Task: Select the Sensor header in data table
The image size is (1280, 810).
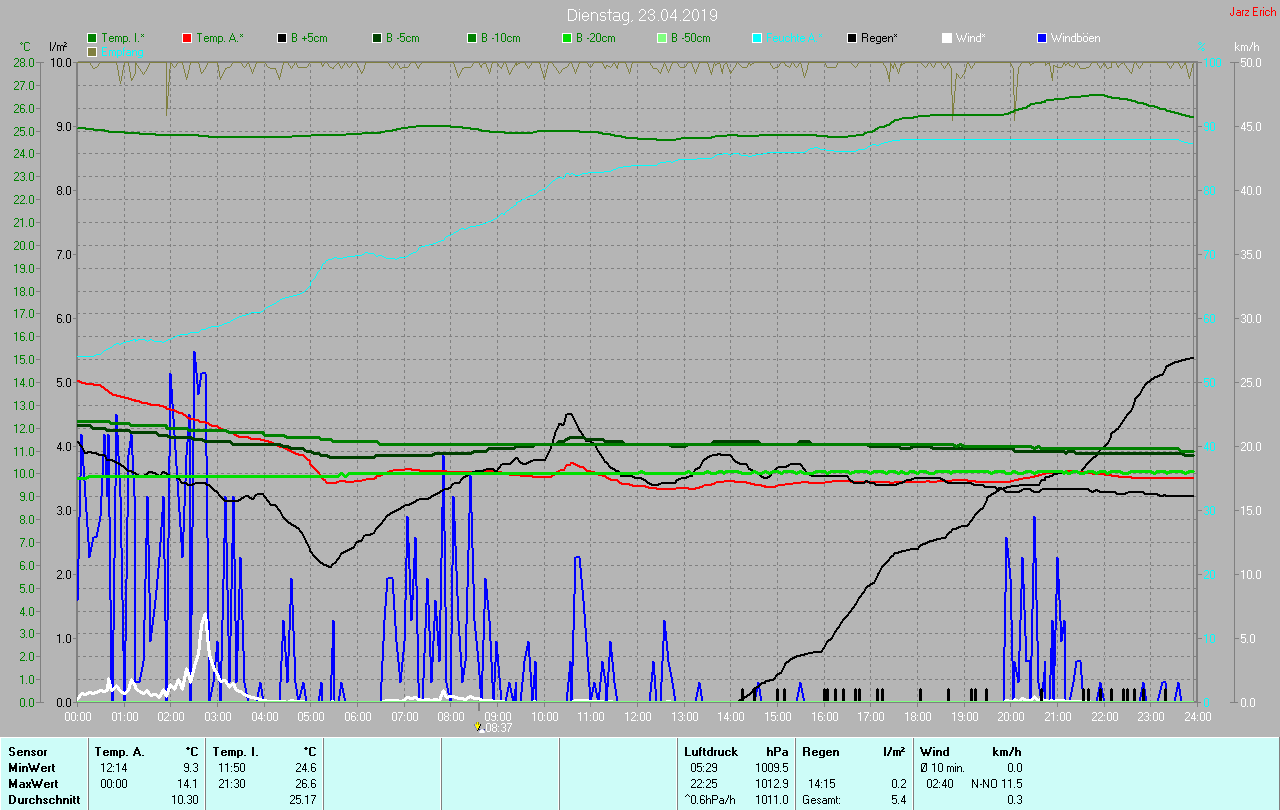Action: [x=27, y=751]
